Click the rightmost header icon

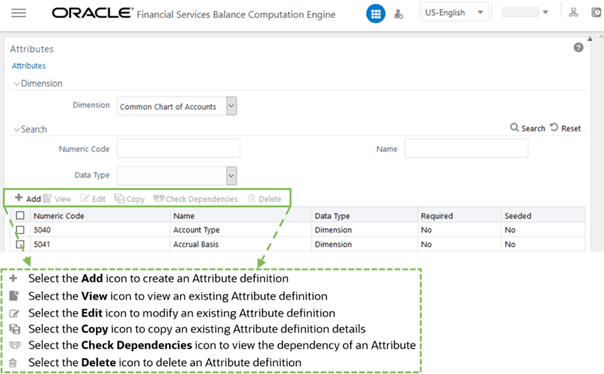point(597,12)
